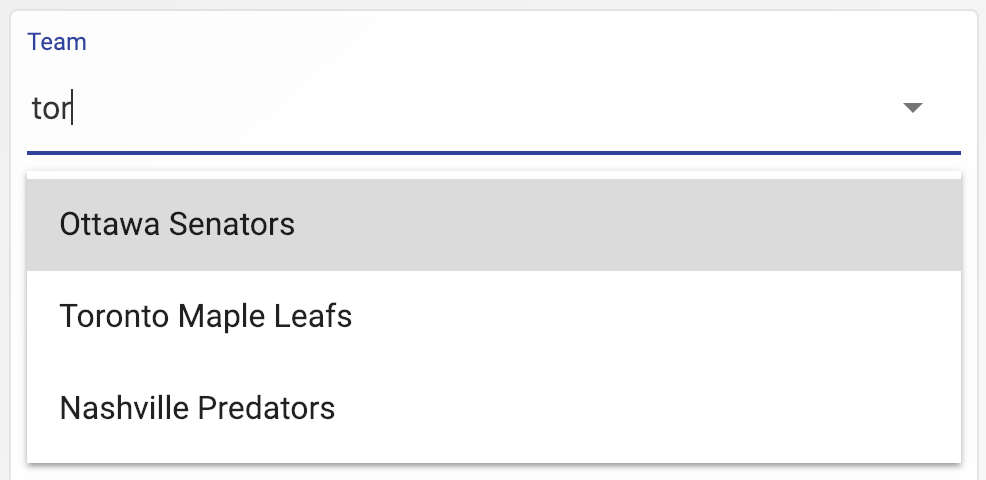This screenshot has width=986, height=480.
Task: Select Ottawa Senators from the list
Action: [178, 224]
